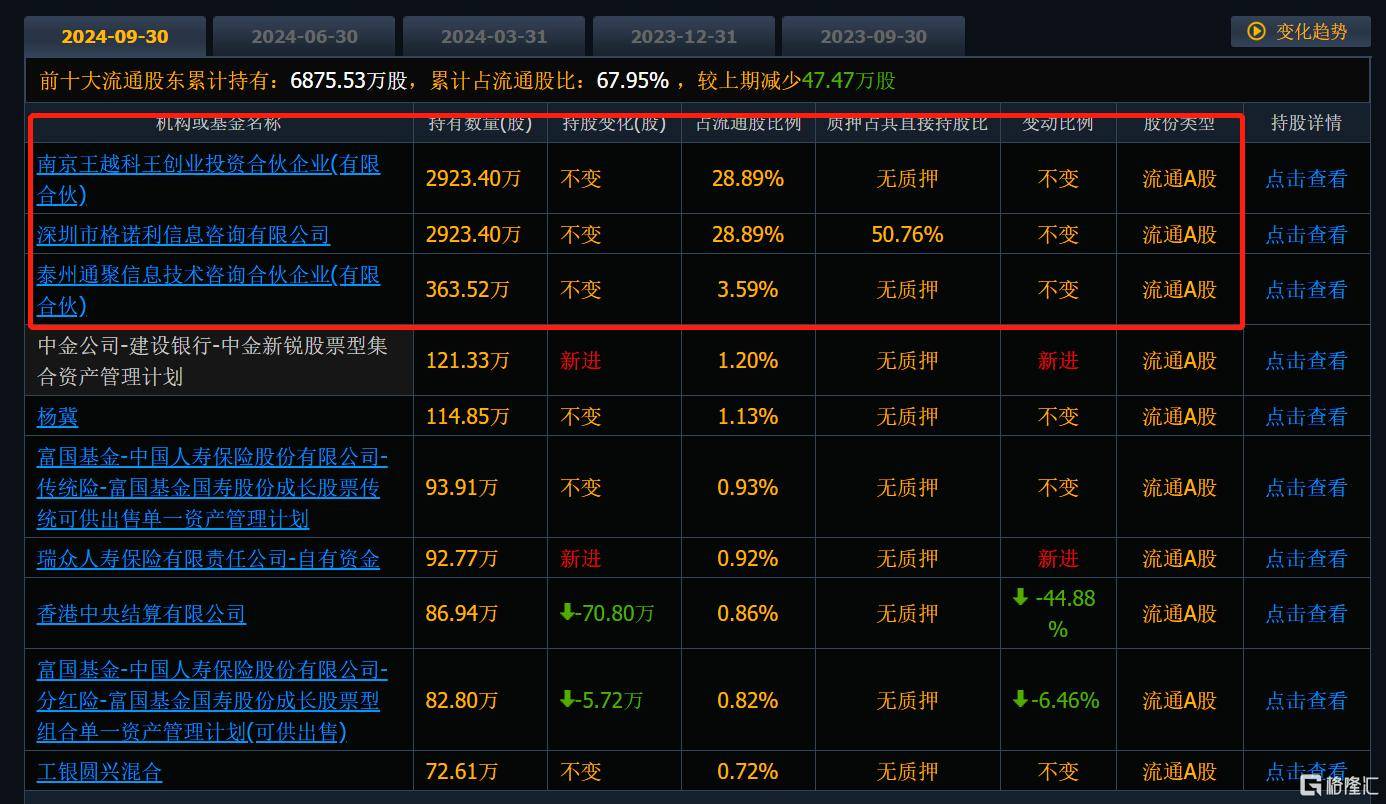Viewport: 1386px width, 804px height.
Task: Click the 1.20% float share cell
Action: [748, 360]
